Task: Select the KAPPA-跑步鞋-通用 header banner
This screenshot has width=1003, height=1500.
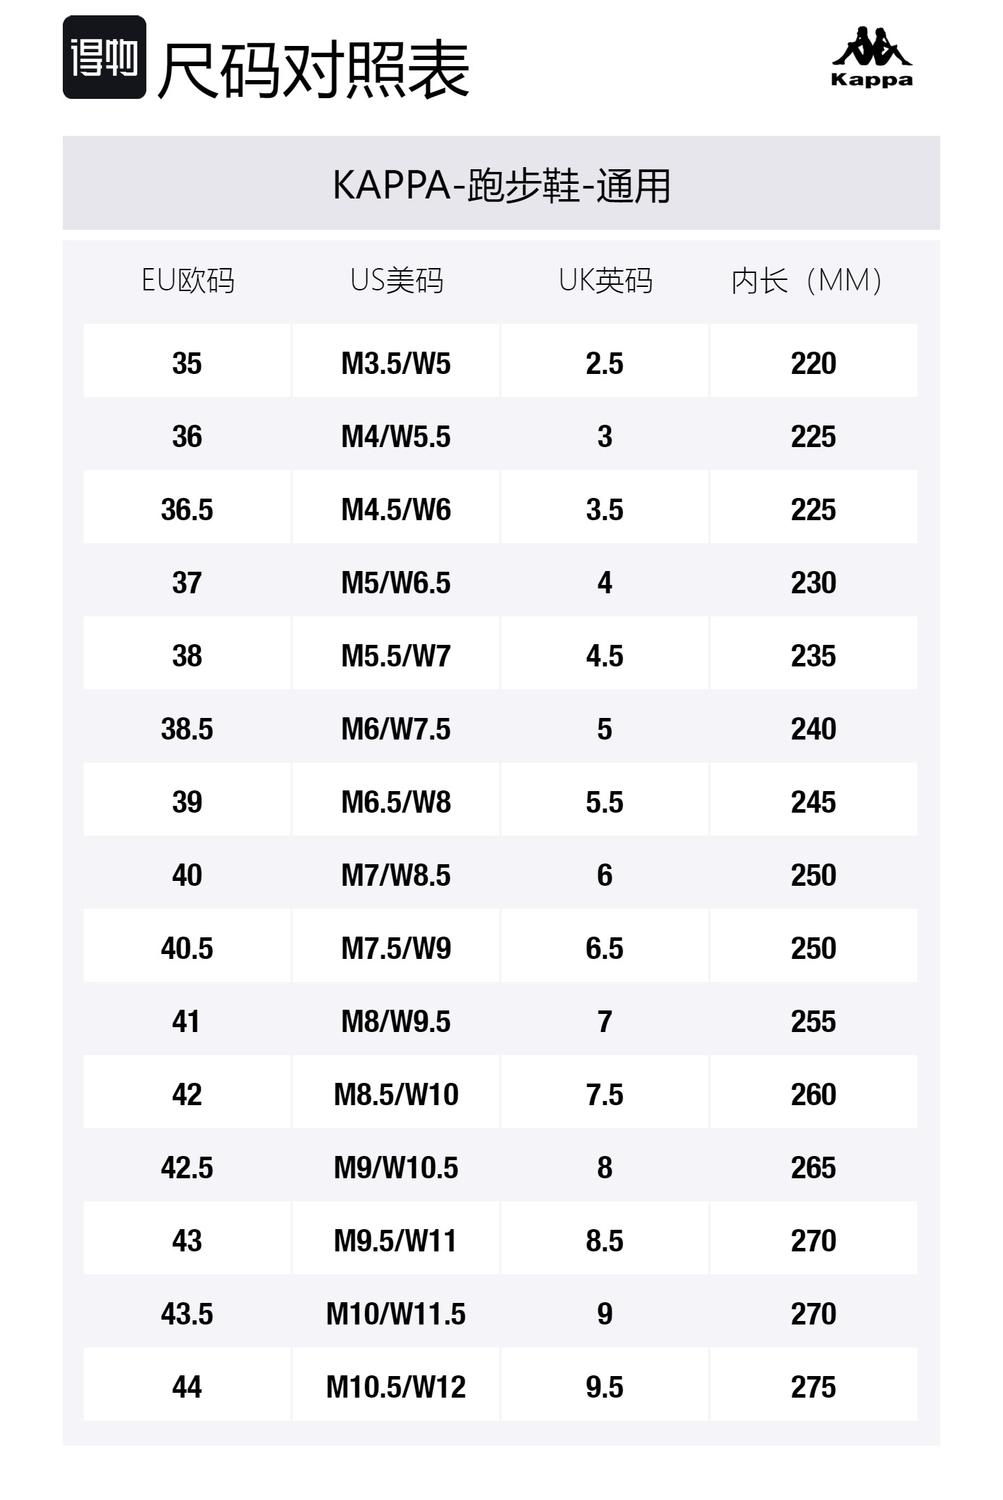Action: tap(501, 185)
